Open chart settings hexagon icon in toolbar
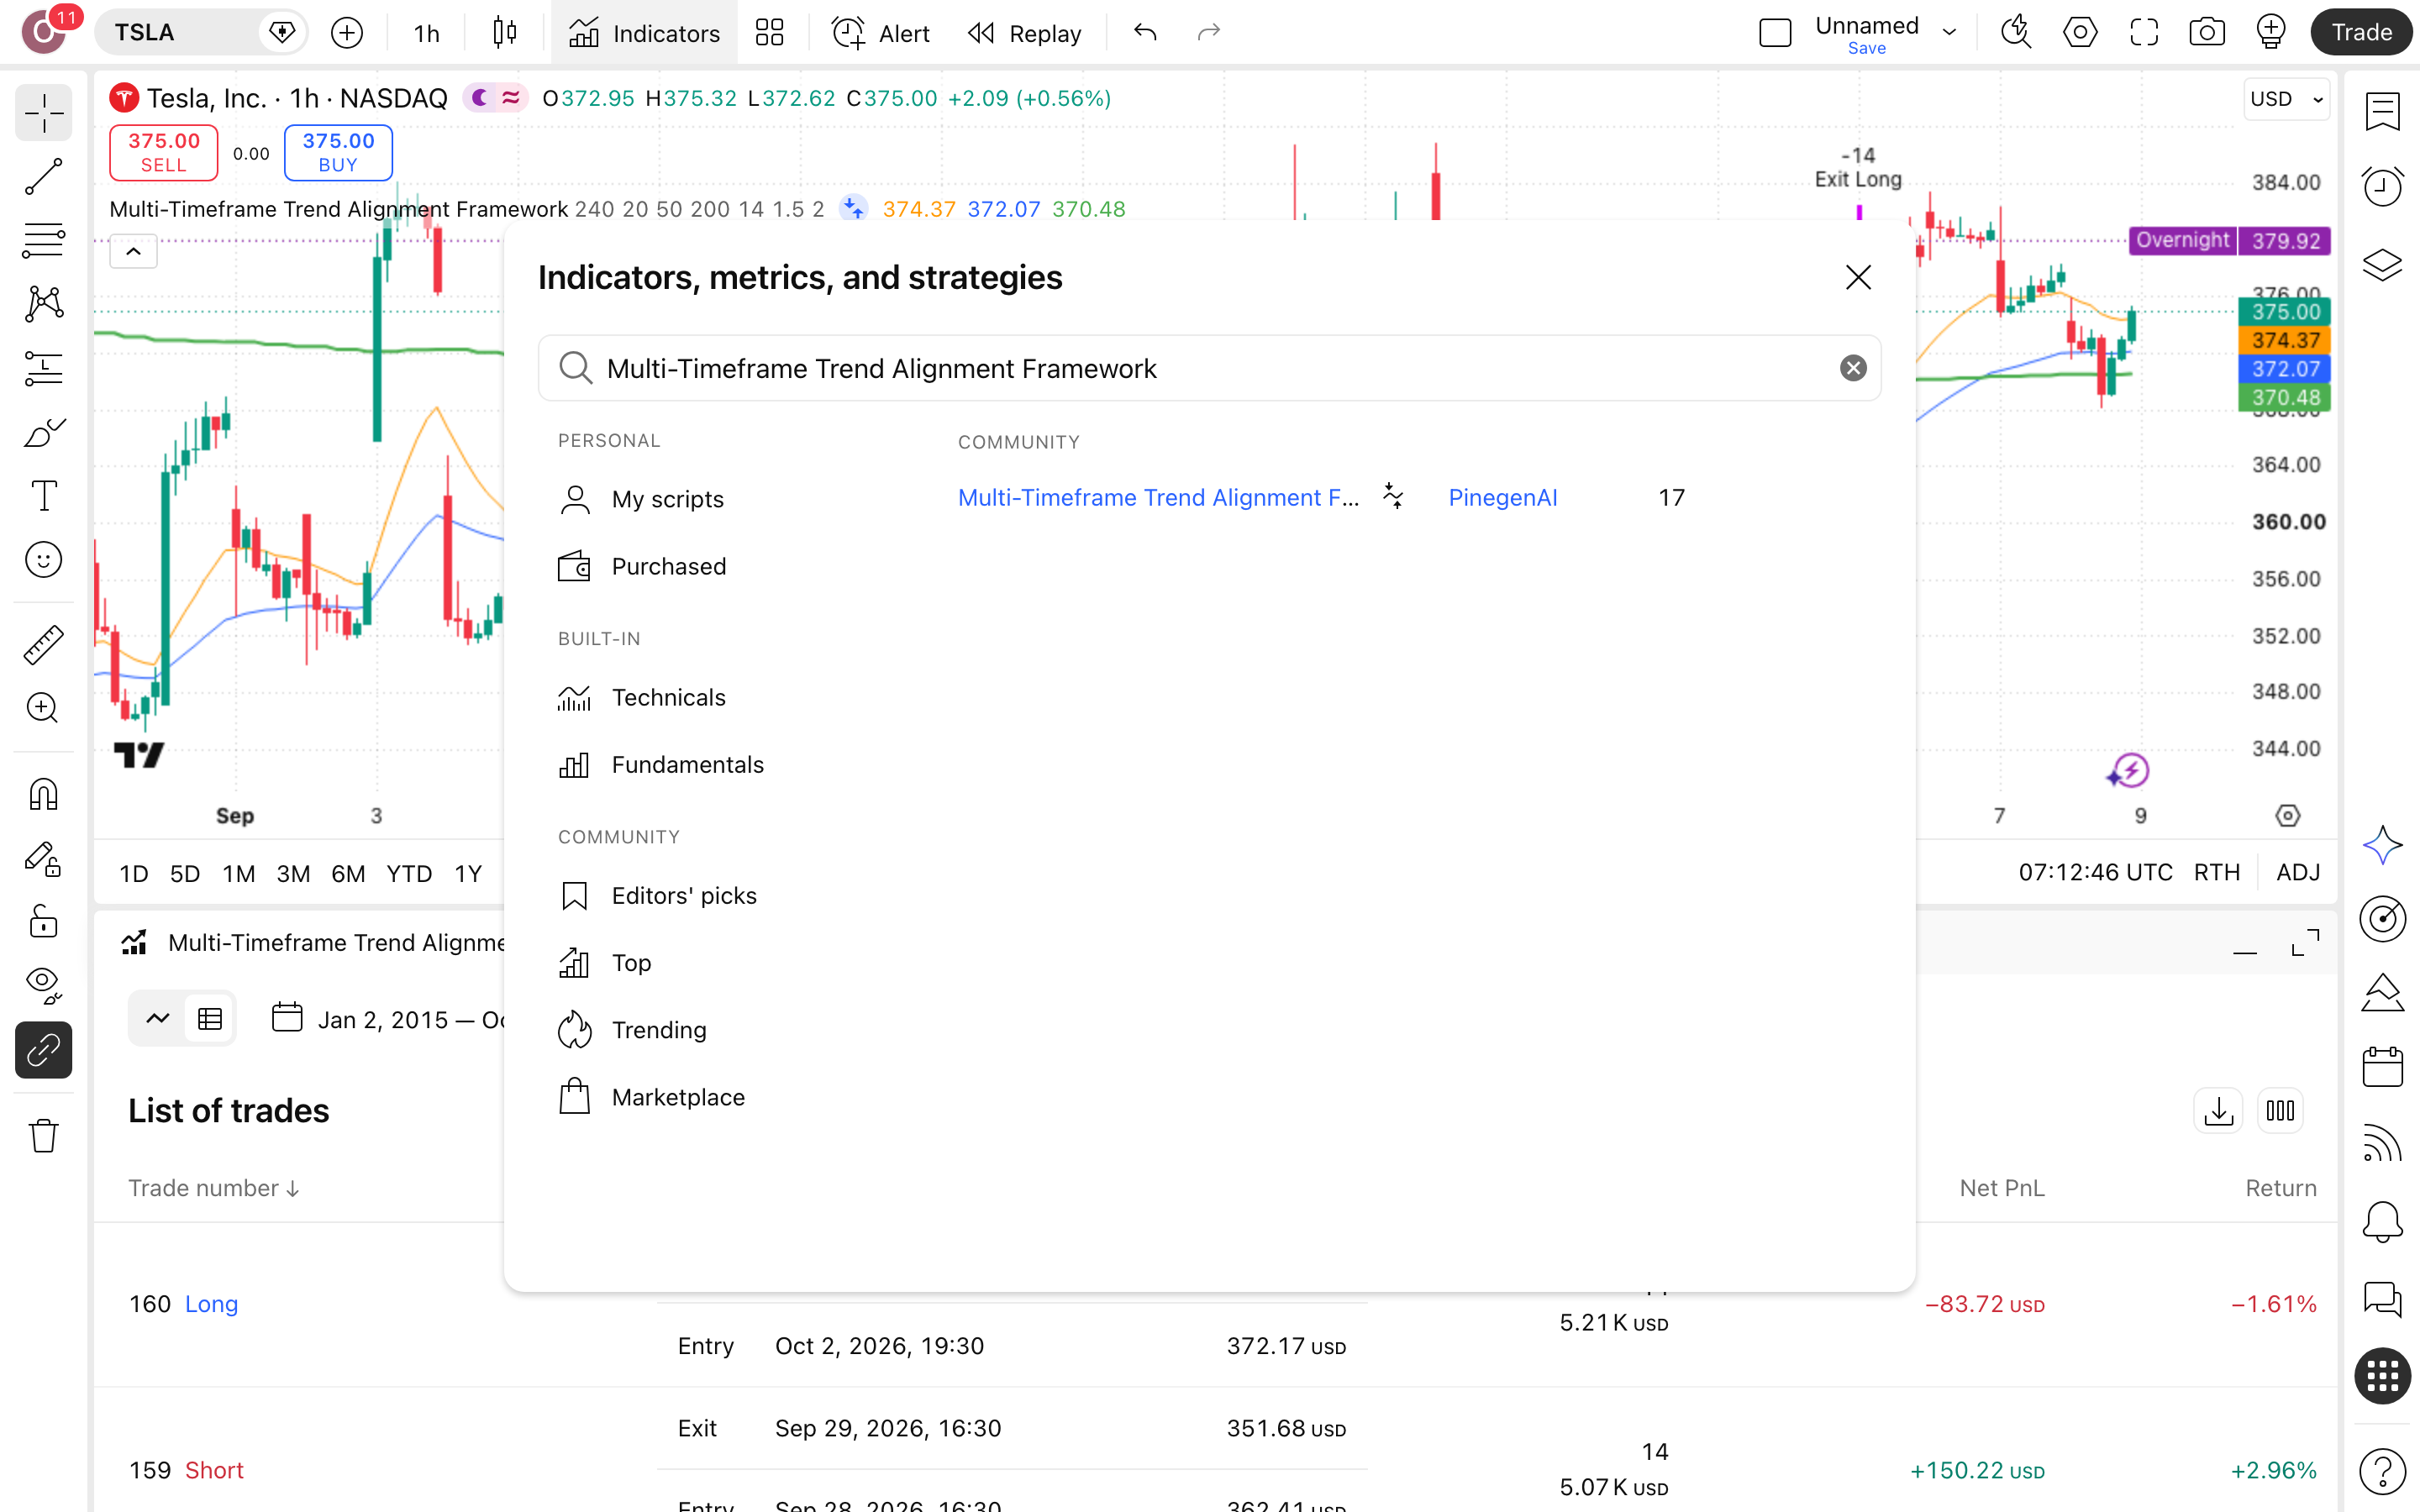Viewport: 2420px width, 1512px height. coord(2080,33)
